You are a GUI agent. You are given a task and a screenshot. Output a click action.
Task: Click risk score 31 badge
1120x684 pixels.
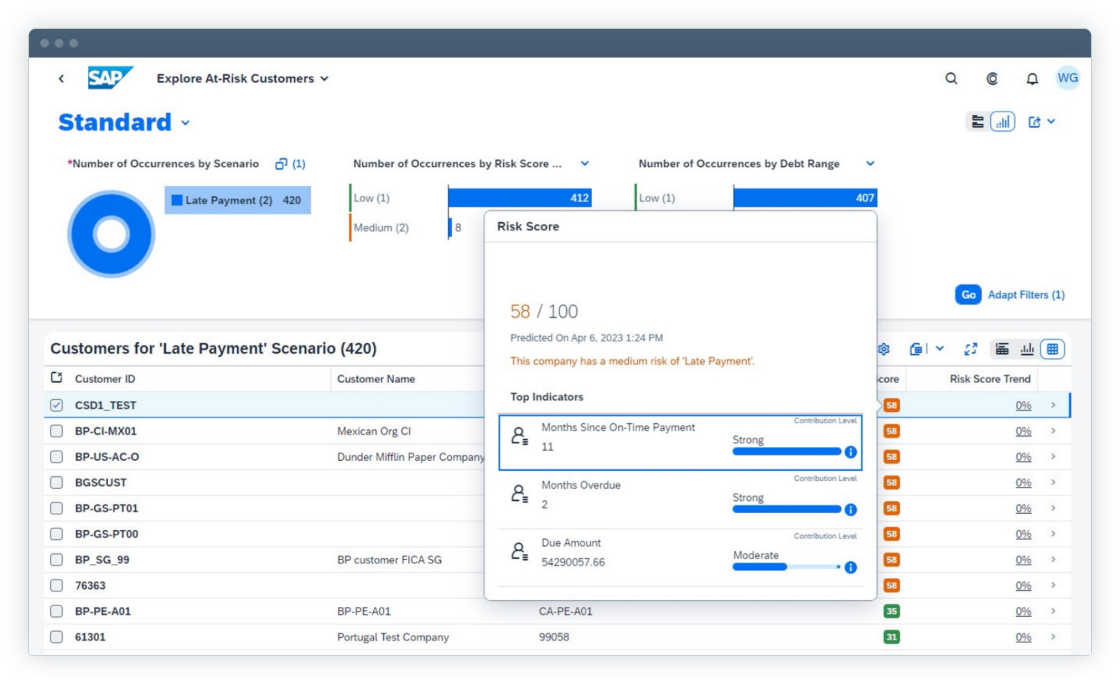click(891, 637)
